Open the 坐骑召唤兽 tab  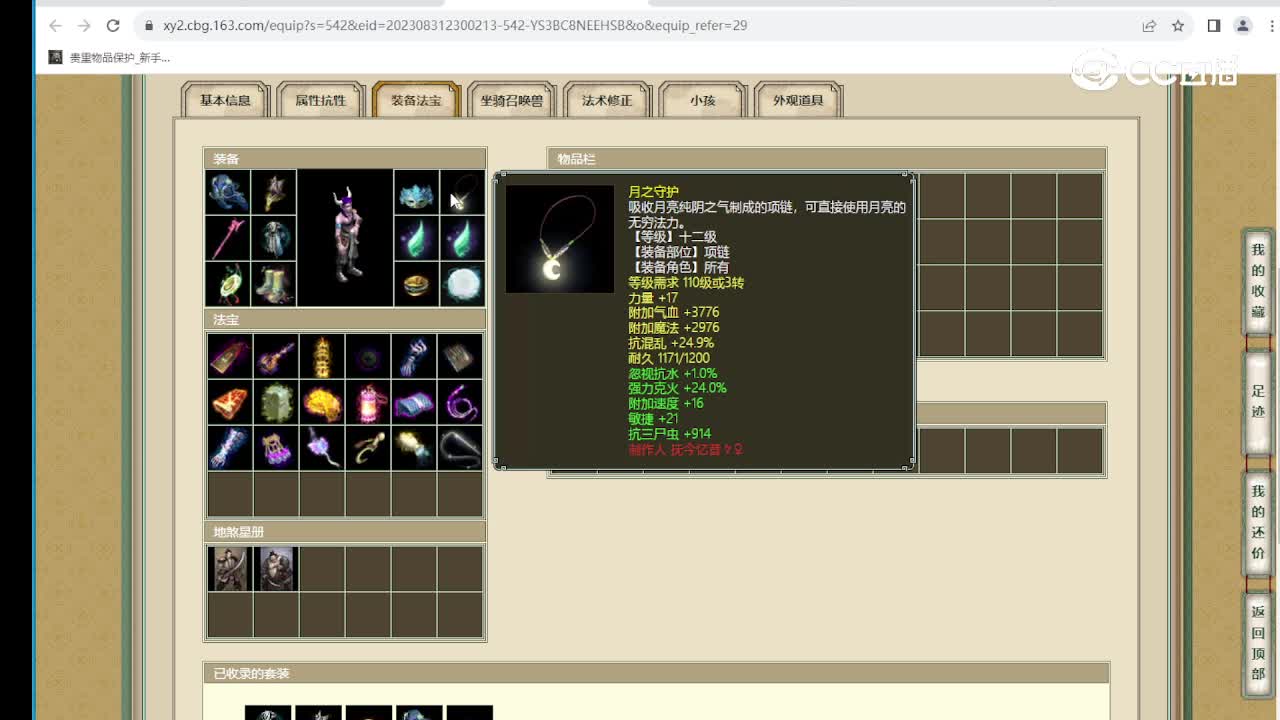point(511,100)
